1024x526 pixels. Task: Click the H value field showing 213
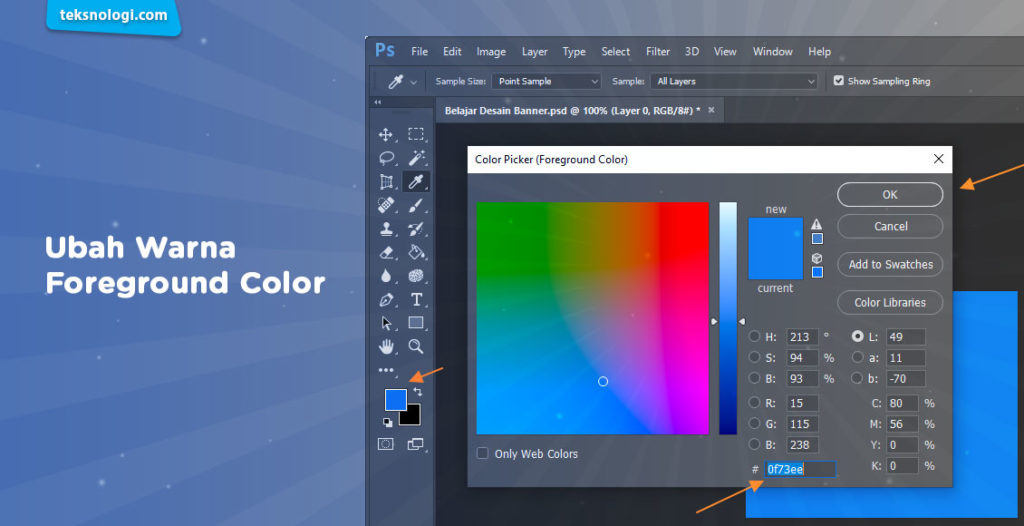pyautogui.click(x=803, y=337)
